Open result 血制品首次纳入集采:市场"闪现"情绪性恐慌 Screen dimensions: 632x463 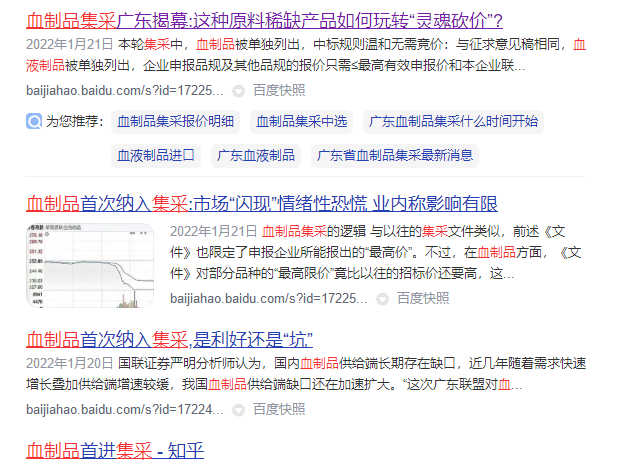262,204
